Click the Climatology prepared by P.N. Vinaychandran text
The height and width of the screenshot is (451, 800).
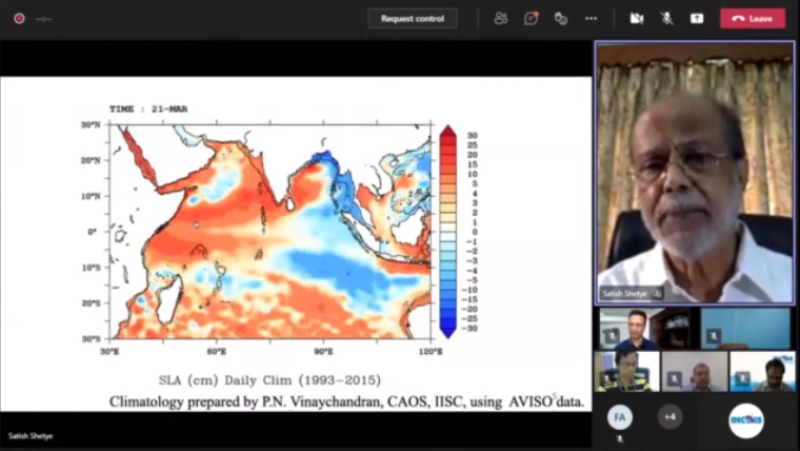point(346,402)
